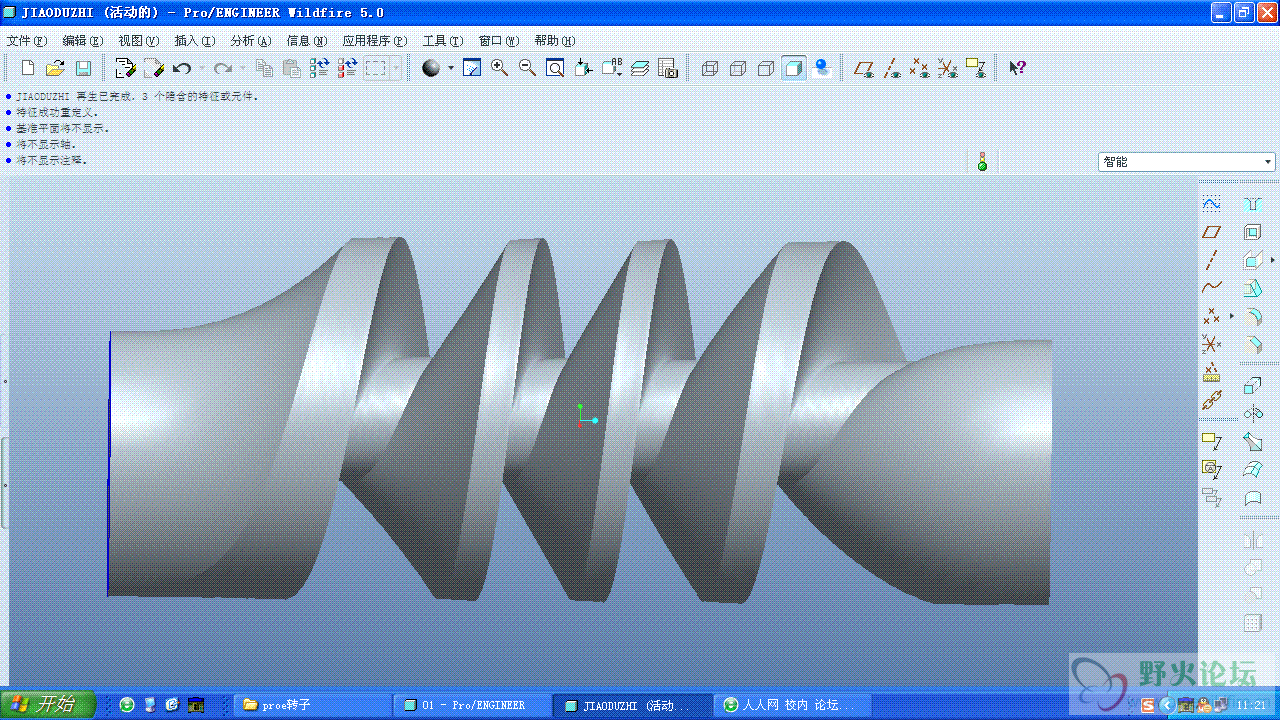Open the 视图(V) menu

tap(139, 41)
